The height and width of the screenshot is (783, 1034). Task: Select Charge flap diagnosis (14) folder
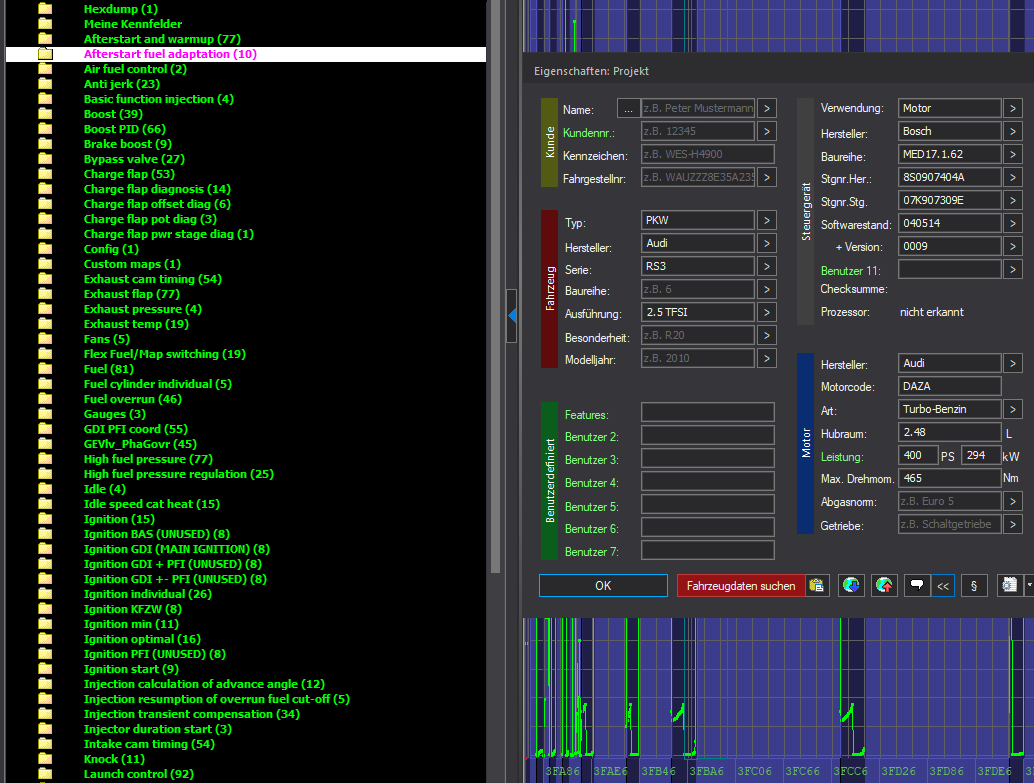click(x=158, y=189)
